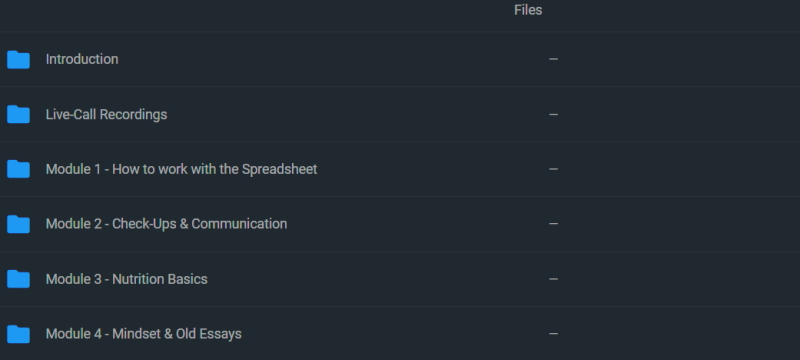Select the Module 1 folder icon
Screen dimensions: 800x360
click(18, 169)
